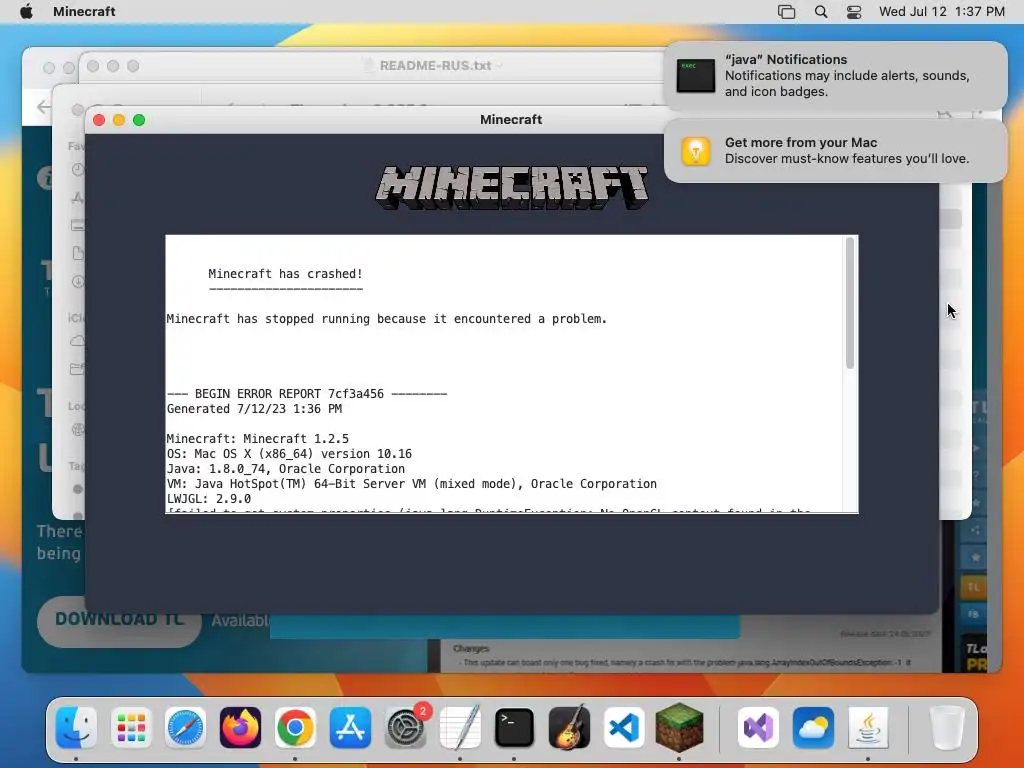This screenshot has height=768, width=1024.
Task: Open System Settings with badge 2
Action: pos(406,728)
